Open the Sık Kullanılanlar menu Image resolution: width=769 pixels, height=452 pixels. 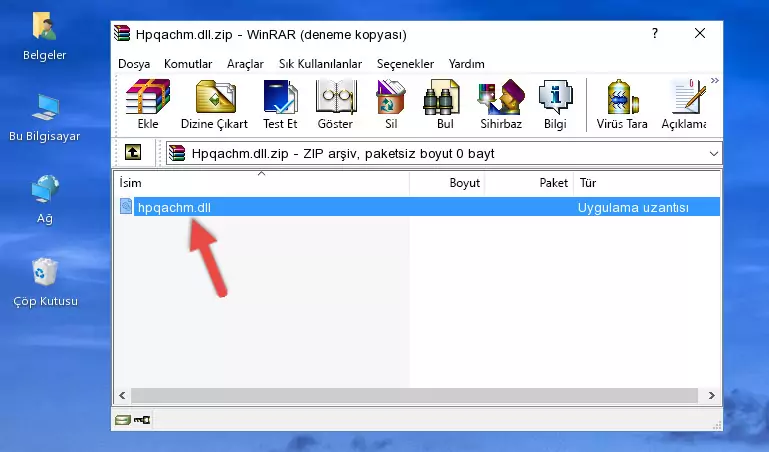click(x=320, y=64)
